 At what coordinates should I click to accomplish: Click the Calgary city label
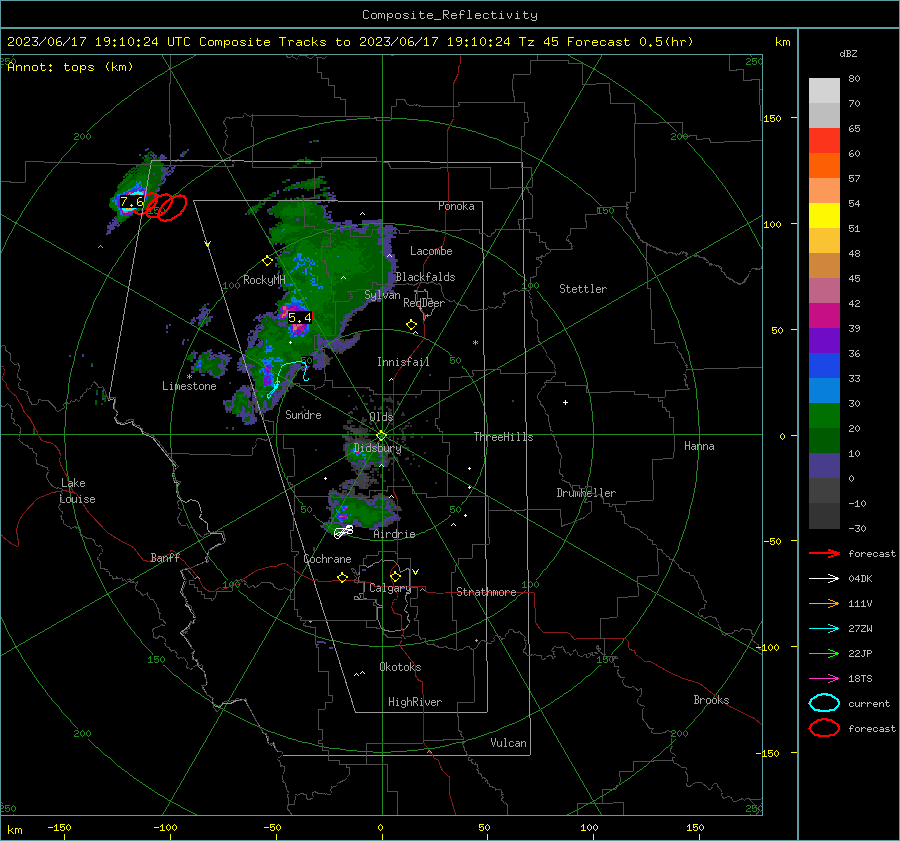pos(390,588)
